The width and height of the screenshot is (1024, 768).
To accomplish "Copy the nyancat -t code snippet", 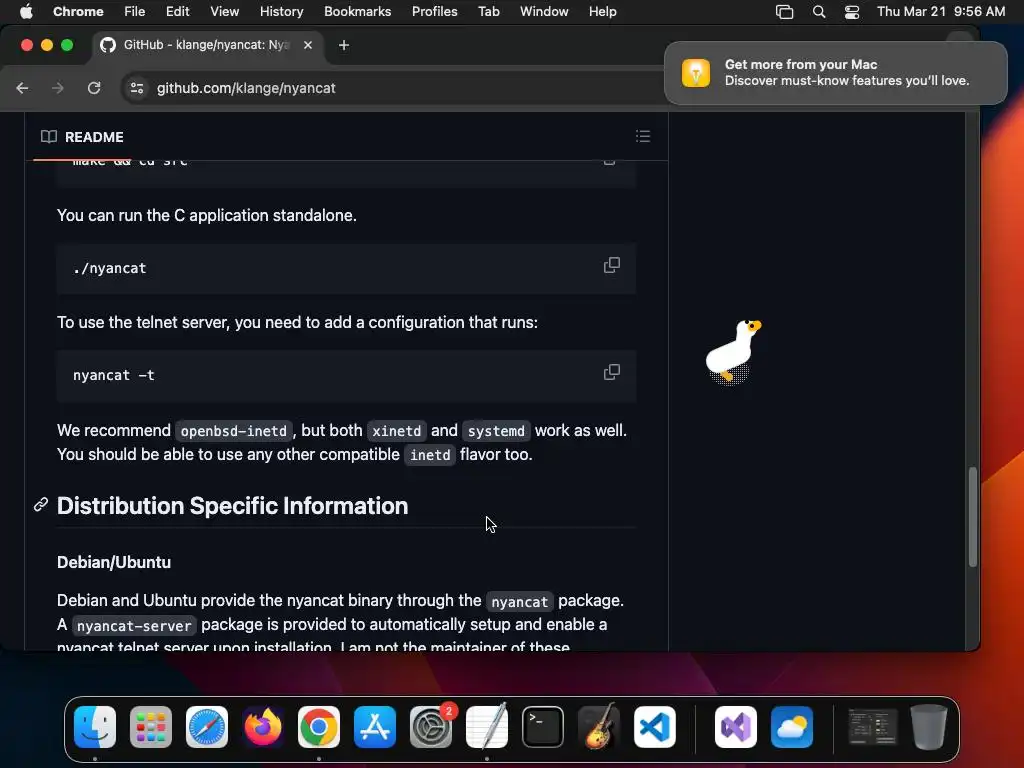I will [x=611, y=372].
